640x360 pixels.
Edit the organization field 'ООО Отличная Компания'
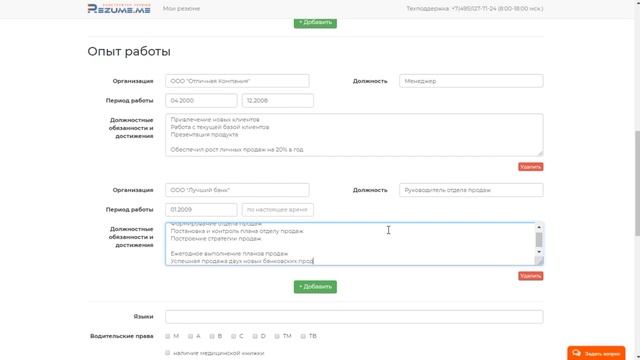tap(237, 81)
